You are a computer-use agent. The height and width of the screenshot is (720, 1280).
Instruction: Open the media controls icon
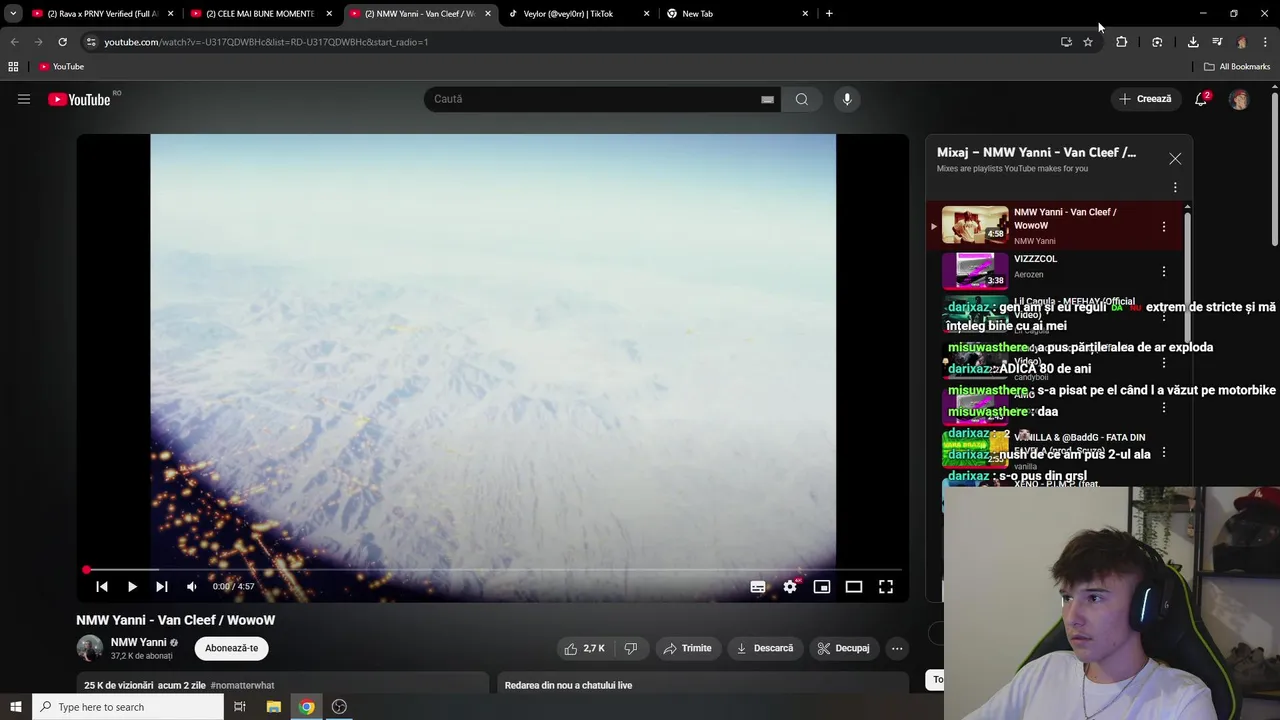pyautogui.click(x=1217, y=42)
